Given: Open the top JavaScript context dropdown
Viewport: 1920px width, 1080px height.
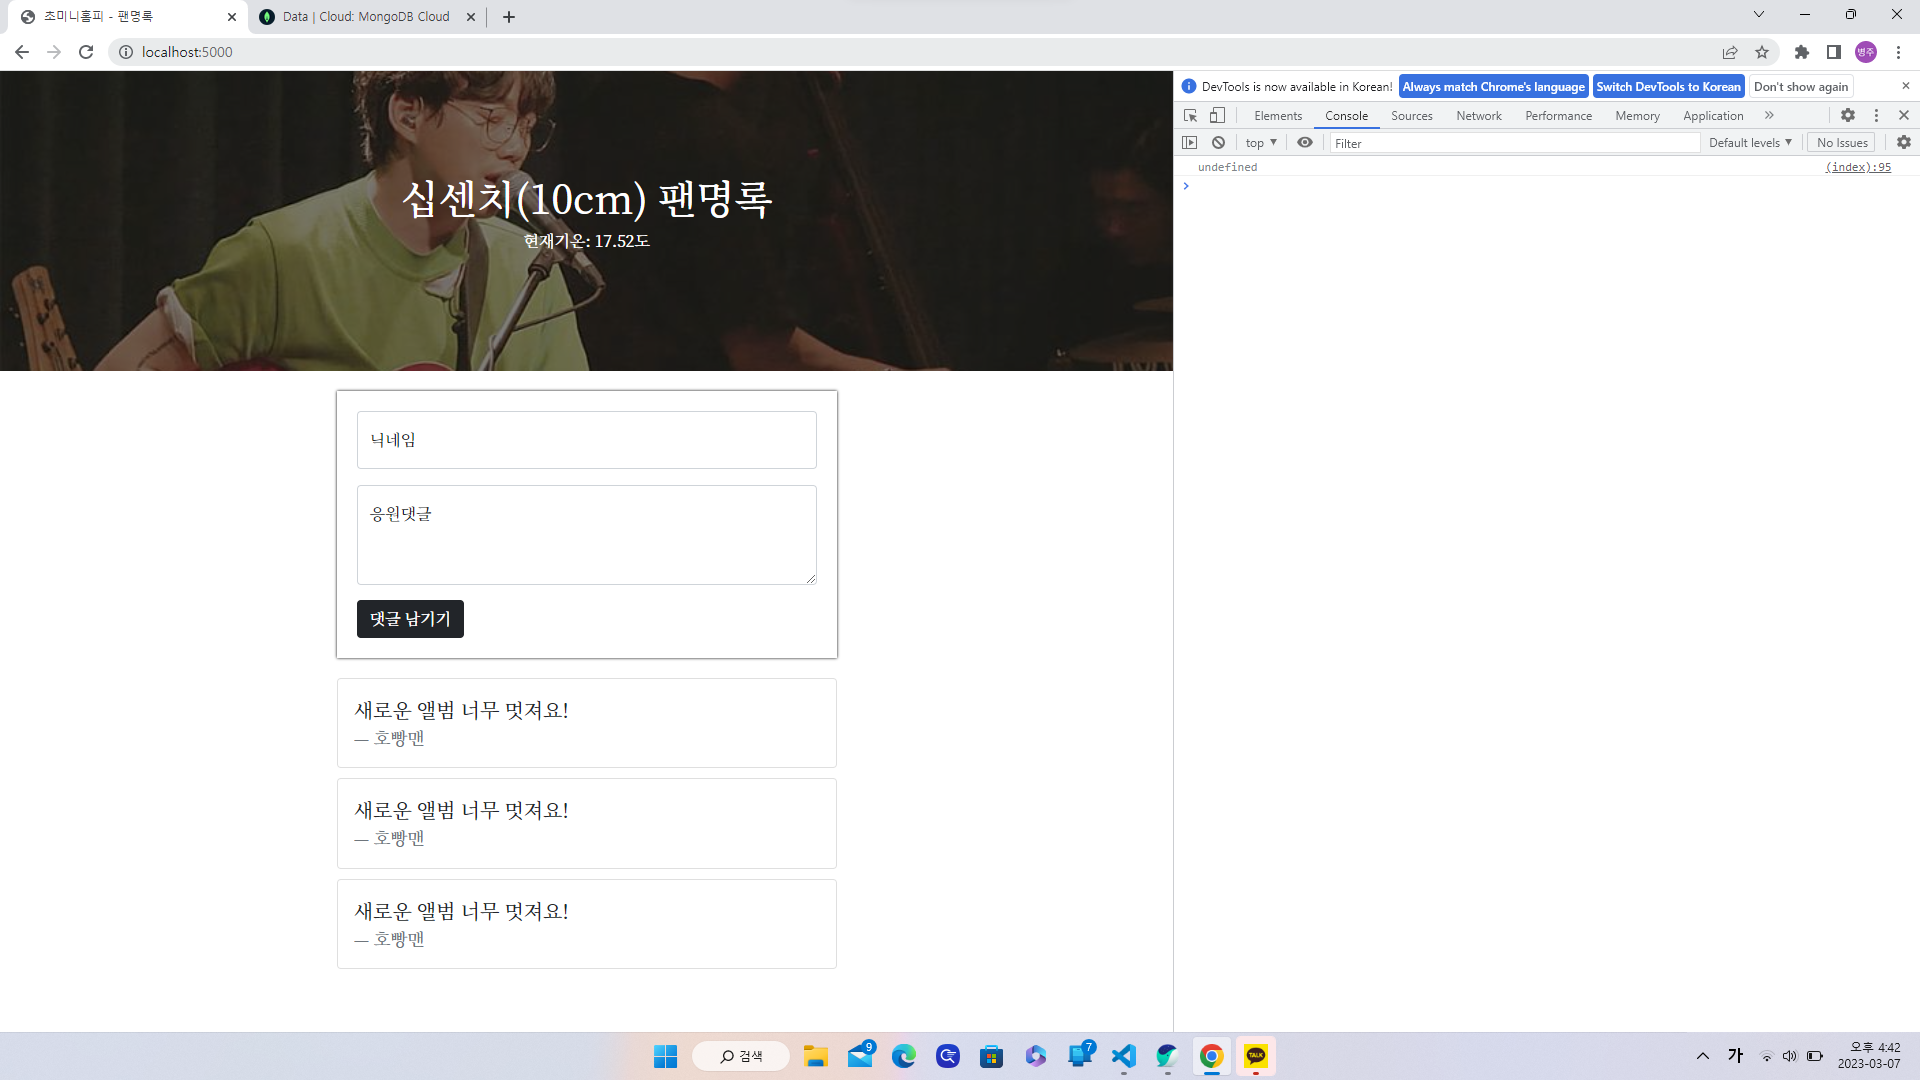Looking at the screenshot, I should [1261, 143].
